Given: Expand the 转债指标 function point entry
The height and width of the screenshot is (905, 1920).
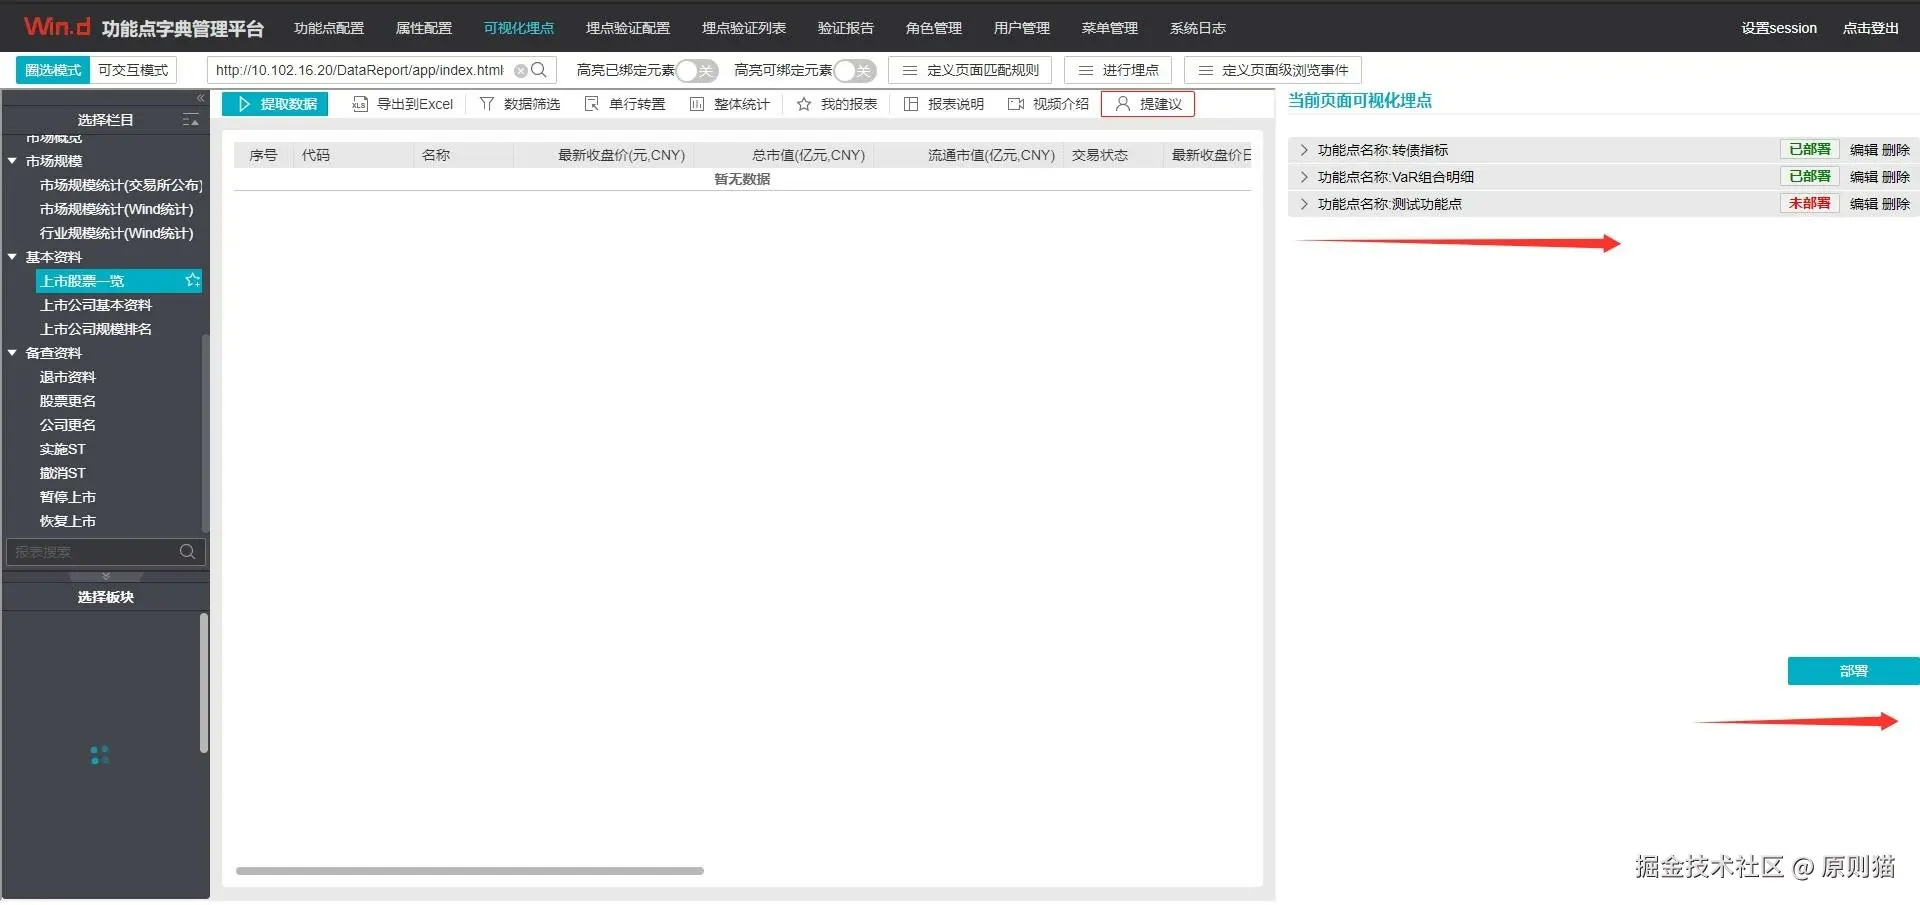Looking at the screenshot, I should [x=1303, y=149].
